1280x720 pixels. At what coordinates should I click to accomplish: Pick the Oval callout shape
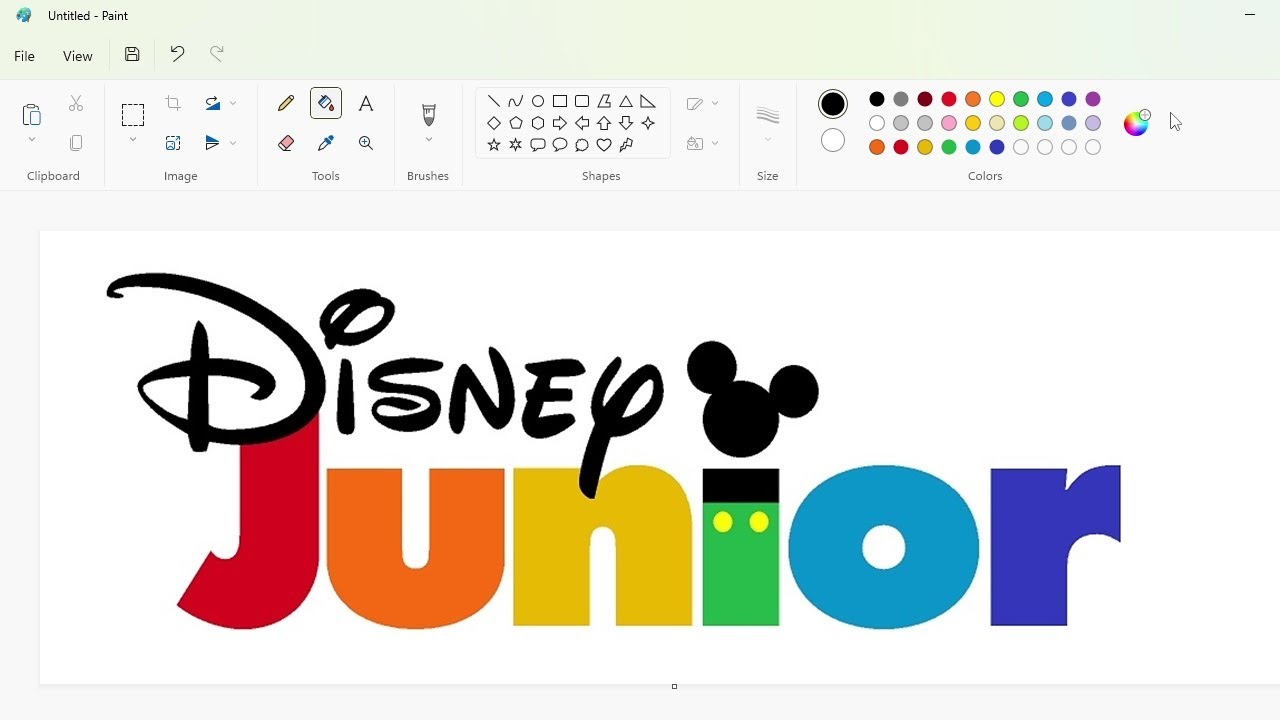(x=560, y=145)
